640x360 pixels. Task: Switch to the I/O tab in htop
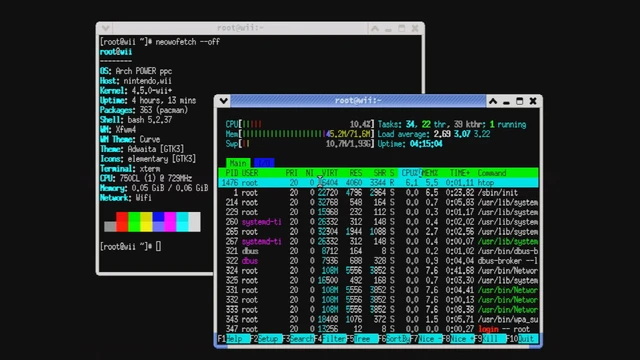click(x=264, y=163)
